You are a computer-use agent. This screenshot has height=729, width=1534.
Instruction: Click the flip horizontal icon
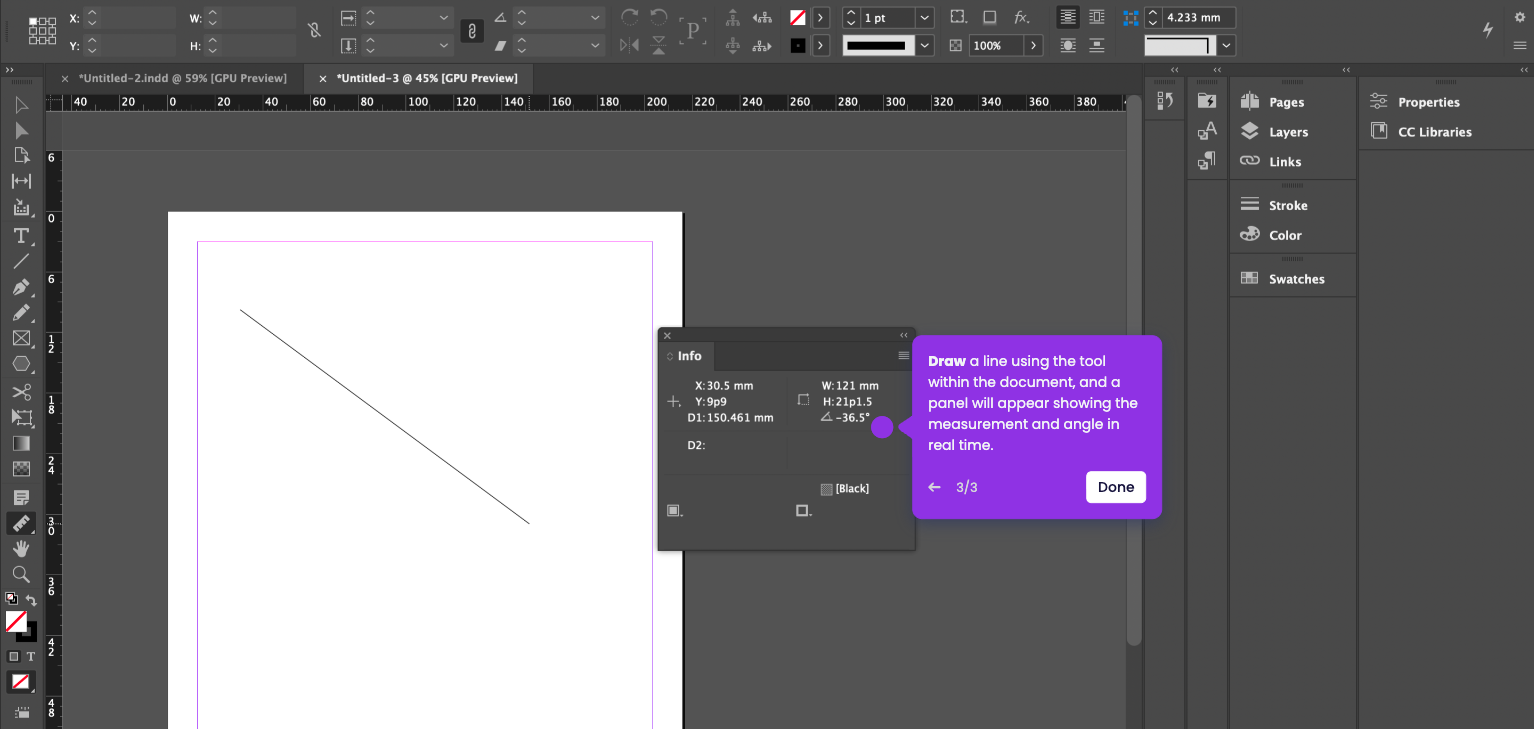pos(629,45)
